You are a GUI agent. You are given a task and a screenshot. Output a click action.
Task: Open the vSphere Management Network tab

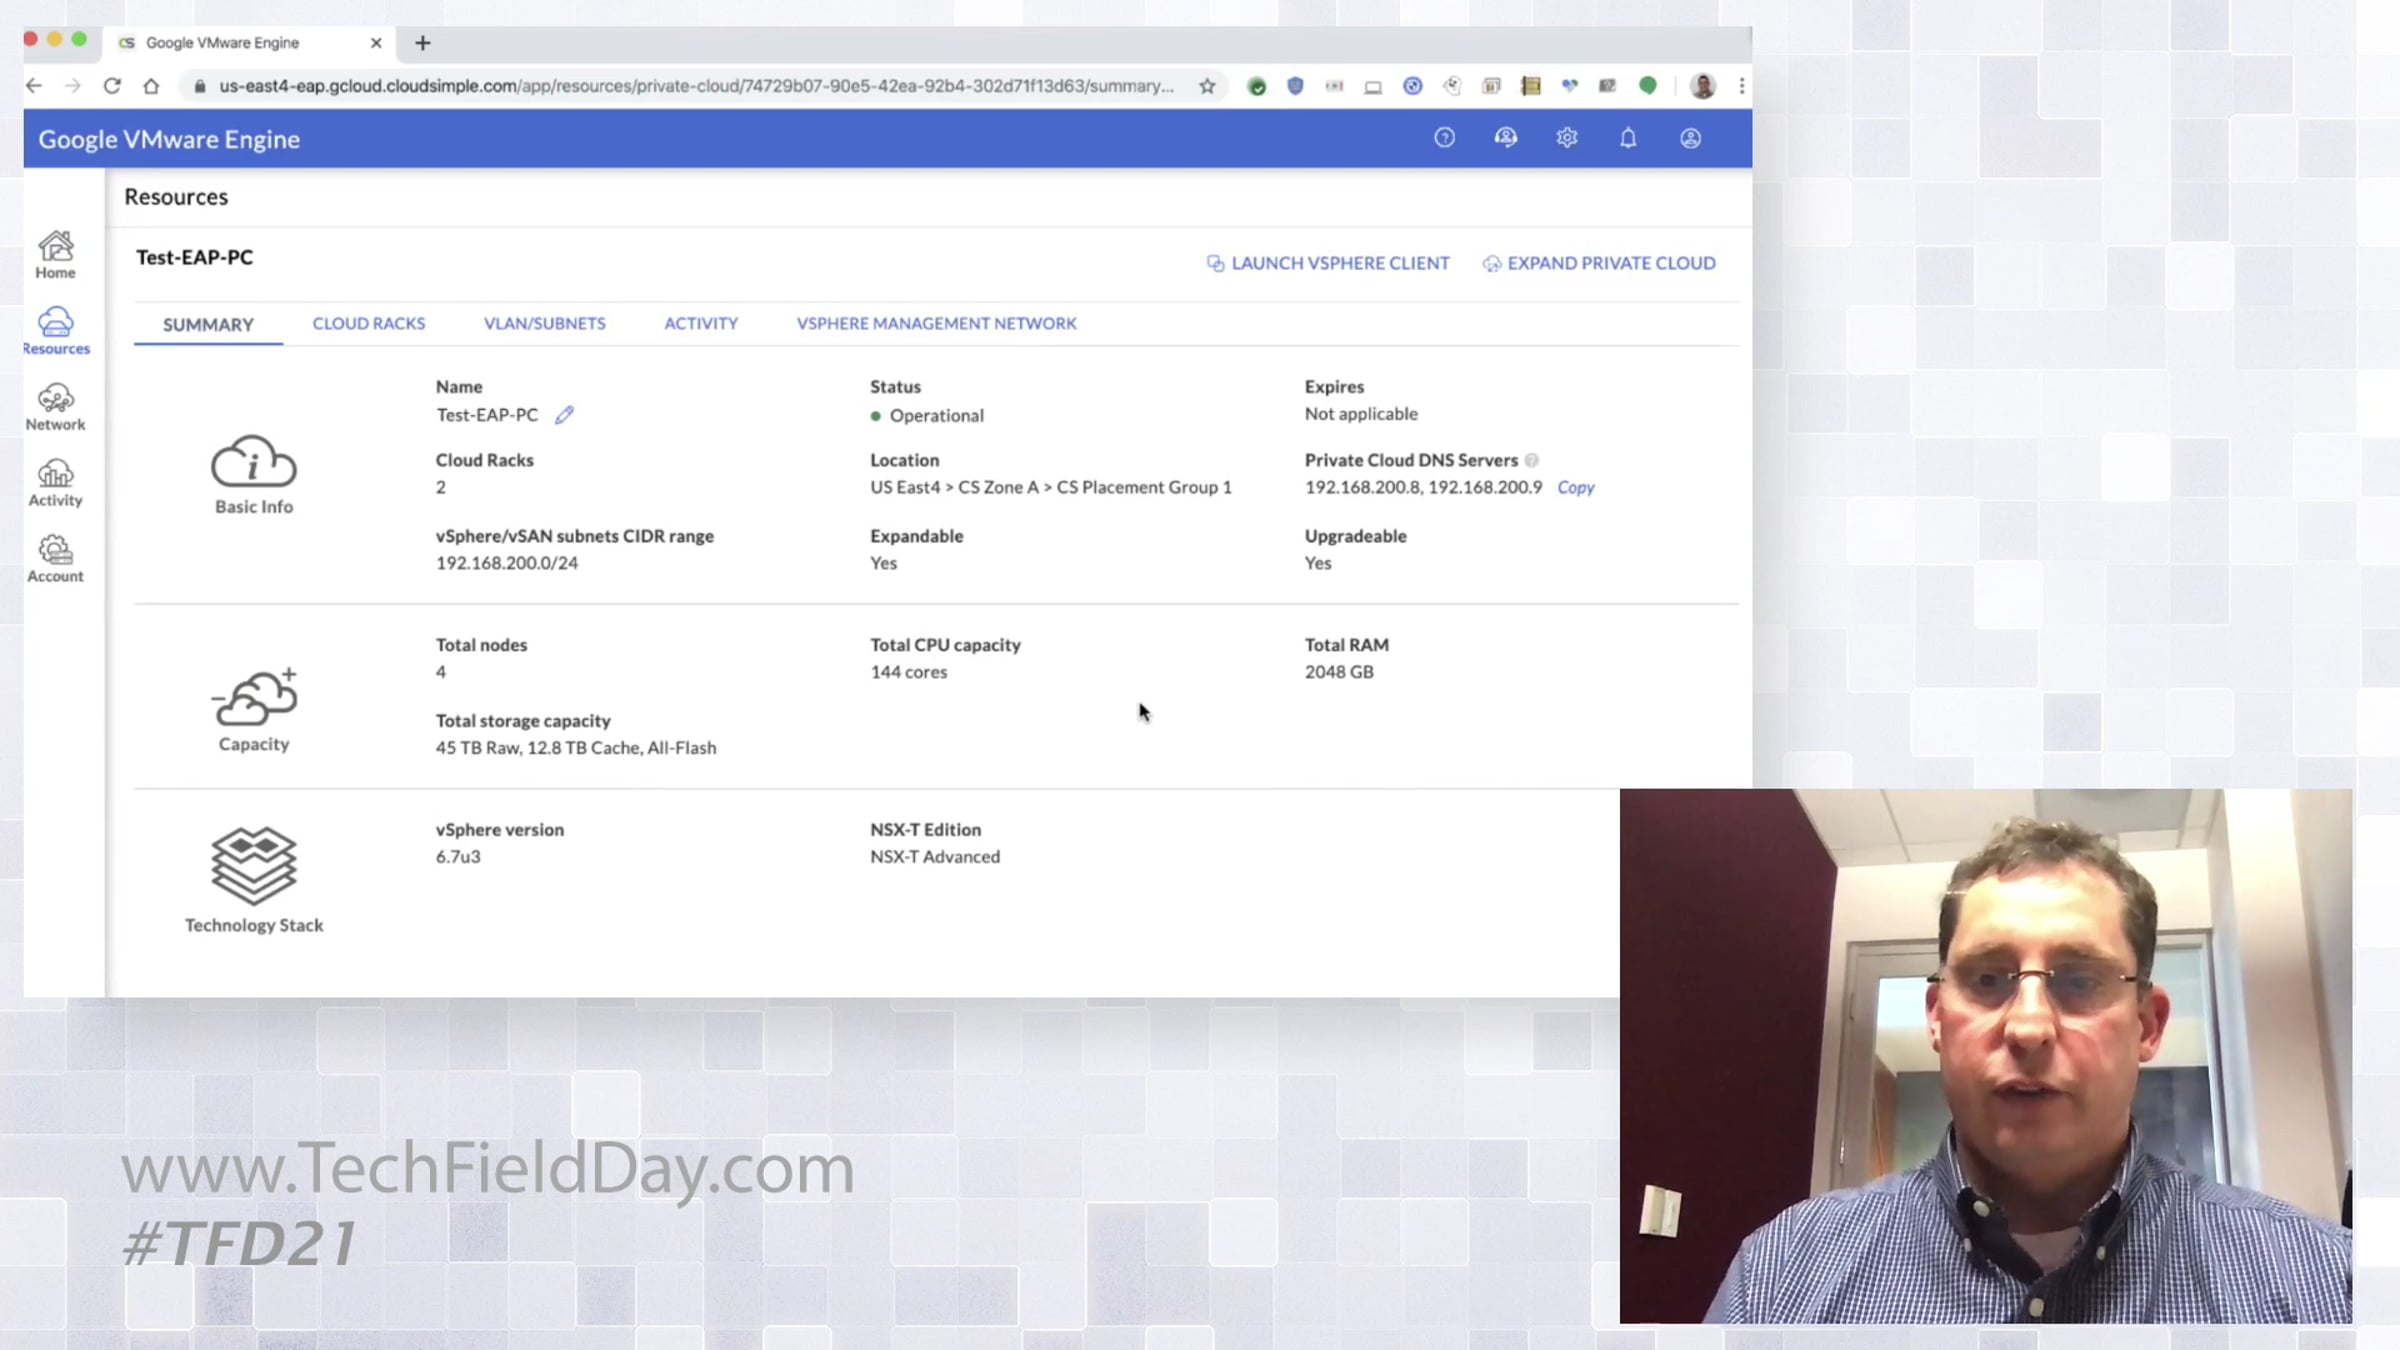tap(937, 323)
